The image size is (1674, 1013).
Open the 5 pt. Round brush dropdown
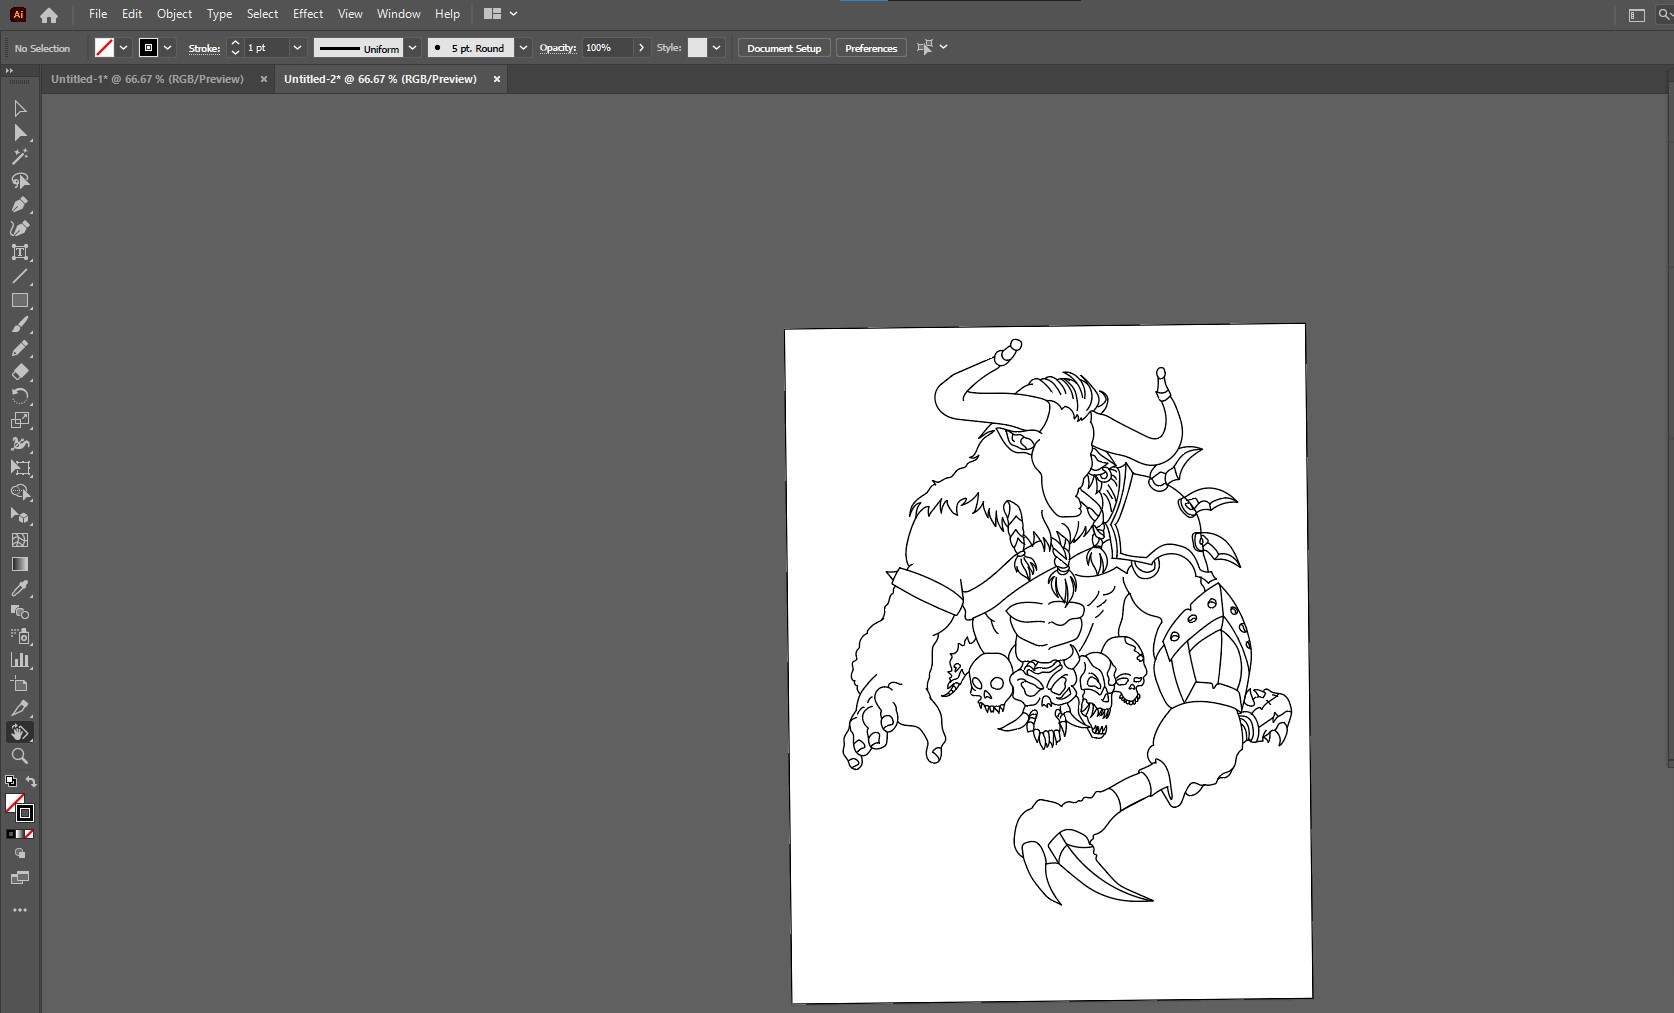[523, 48]
